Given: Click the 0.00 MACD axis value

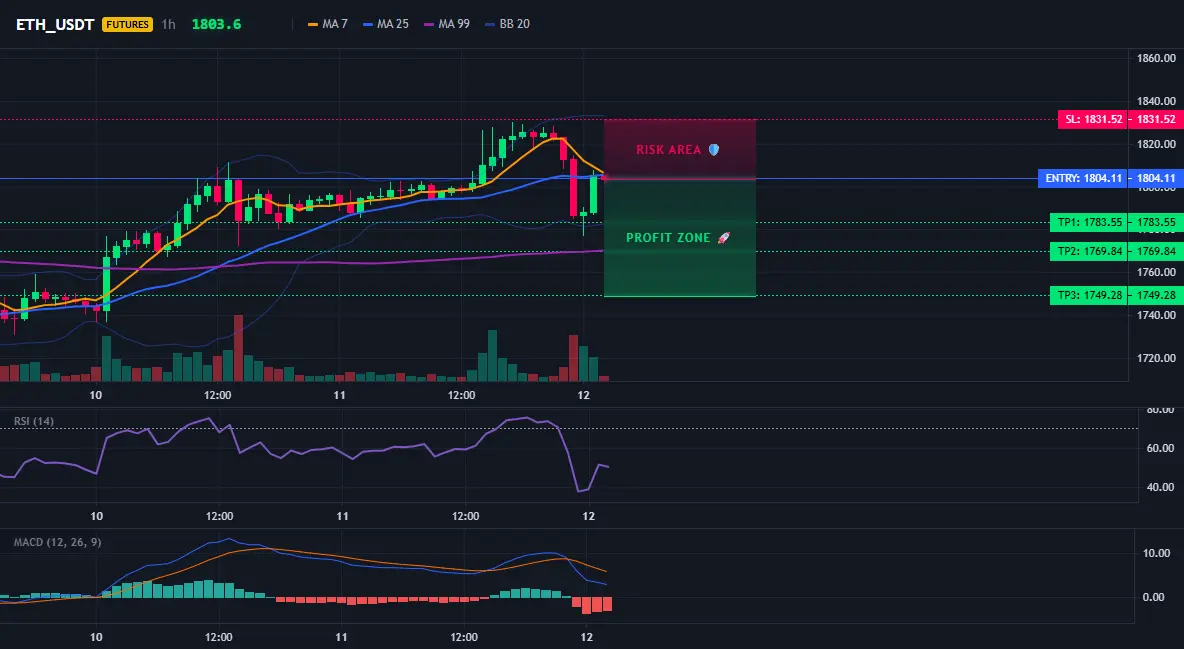Looking at the screenshot, I should 1153,598.
